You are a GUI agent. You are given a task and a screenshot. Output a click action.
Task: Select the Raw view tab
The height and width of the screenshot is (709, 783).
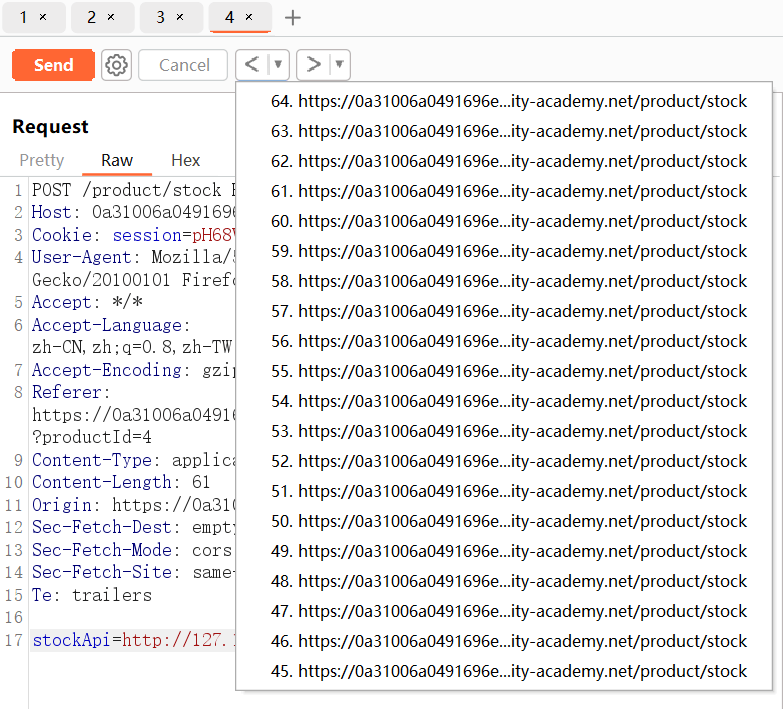[x=117, y=160]
